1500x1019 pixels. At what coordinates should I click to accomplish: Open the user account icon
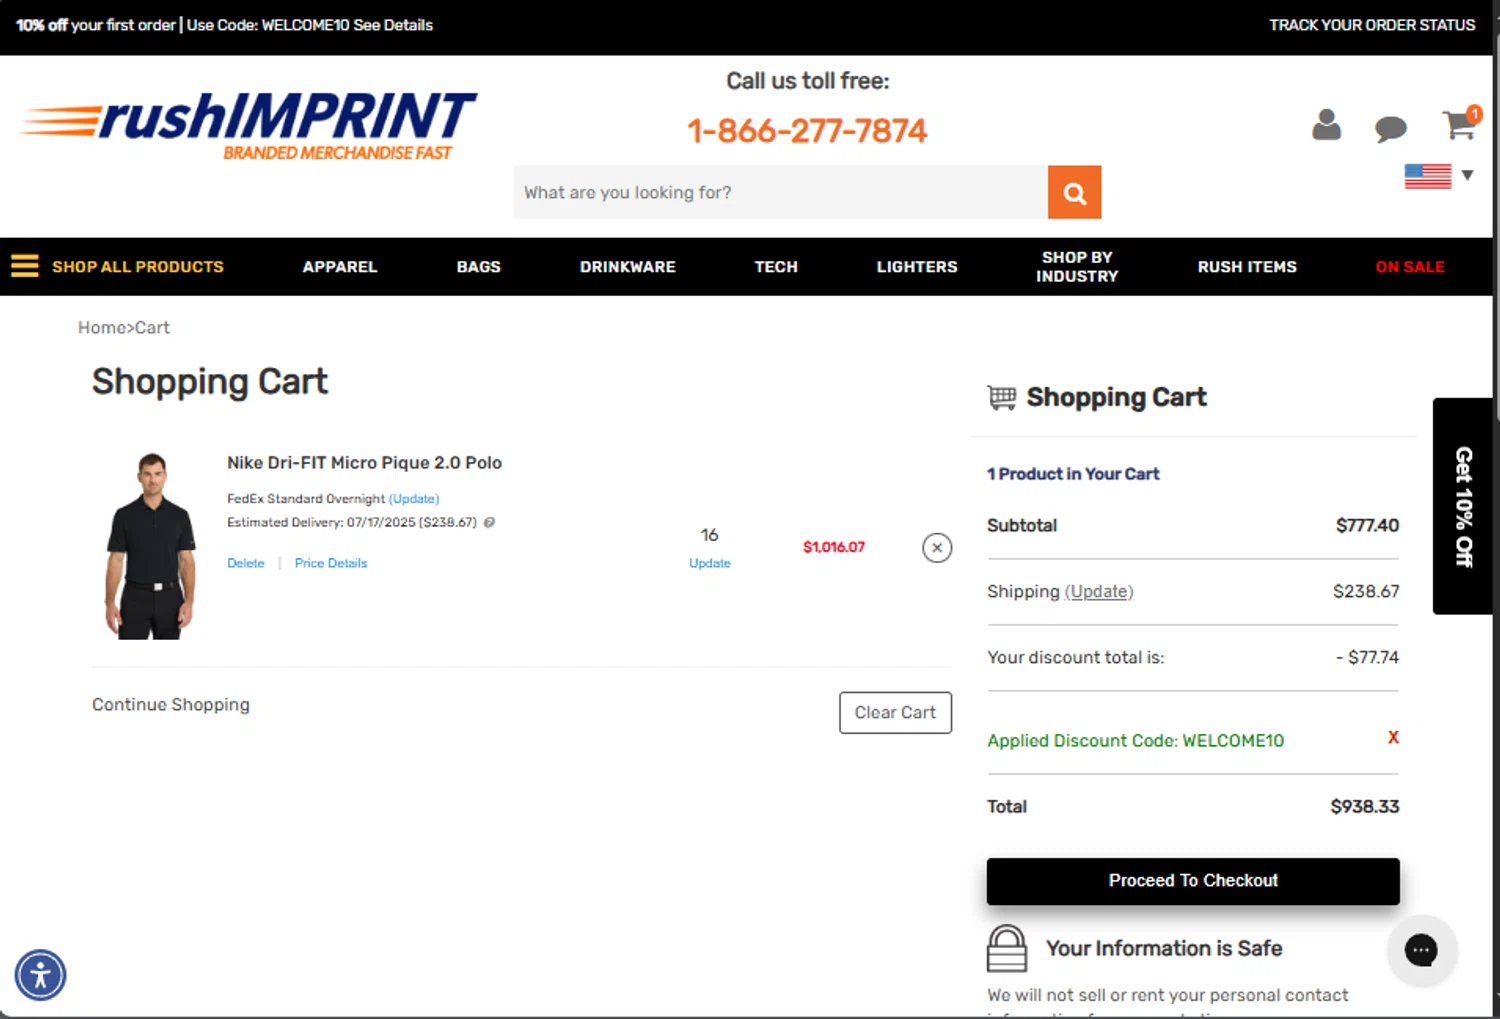pos(1326,125)
